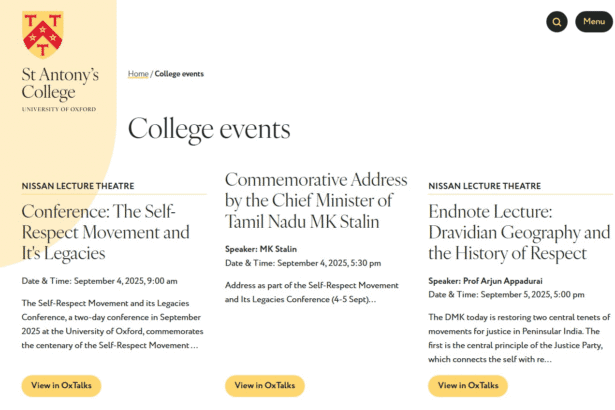Open Commemorative Address by Chief Minister title
The width and height of the screenshot is (615, 410).
pos(316,200)
